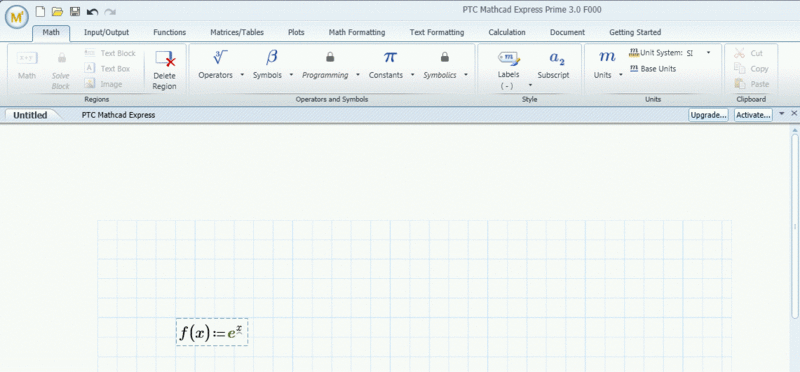Viewport: 800px width, 372px height.
Task: Undo the last action
Action: [x=92, y=11]
